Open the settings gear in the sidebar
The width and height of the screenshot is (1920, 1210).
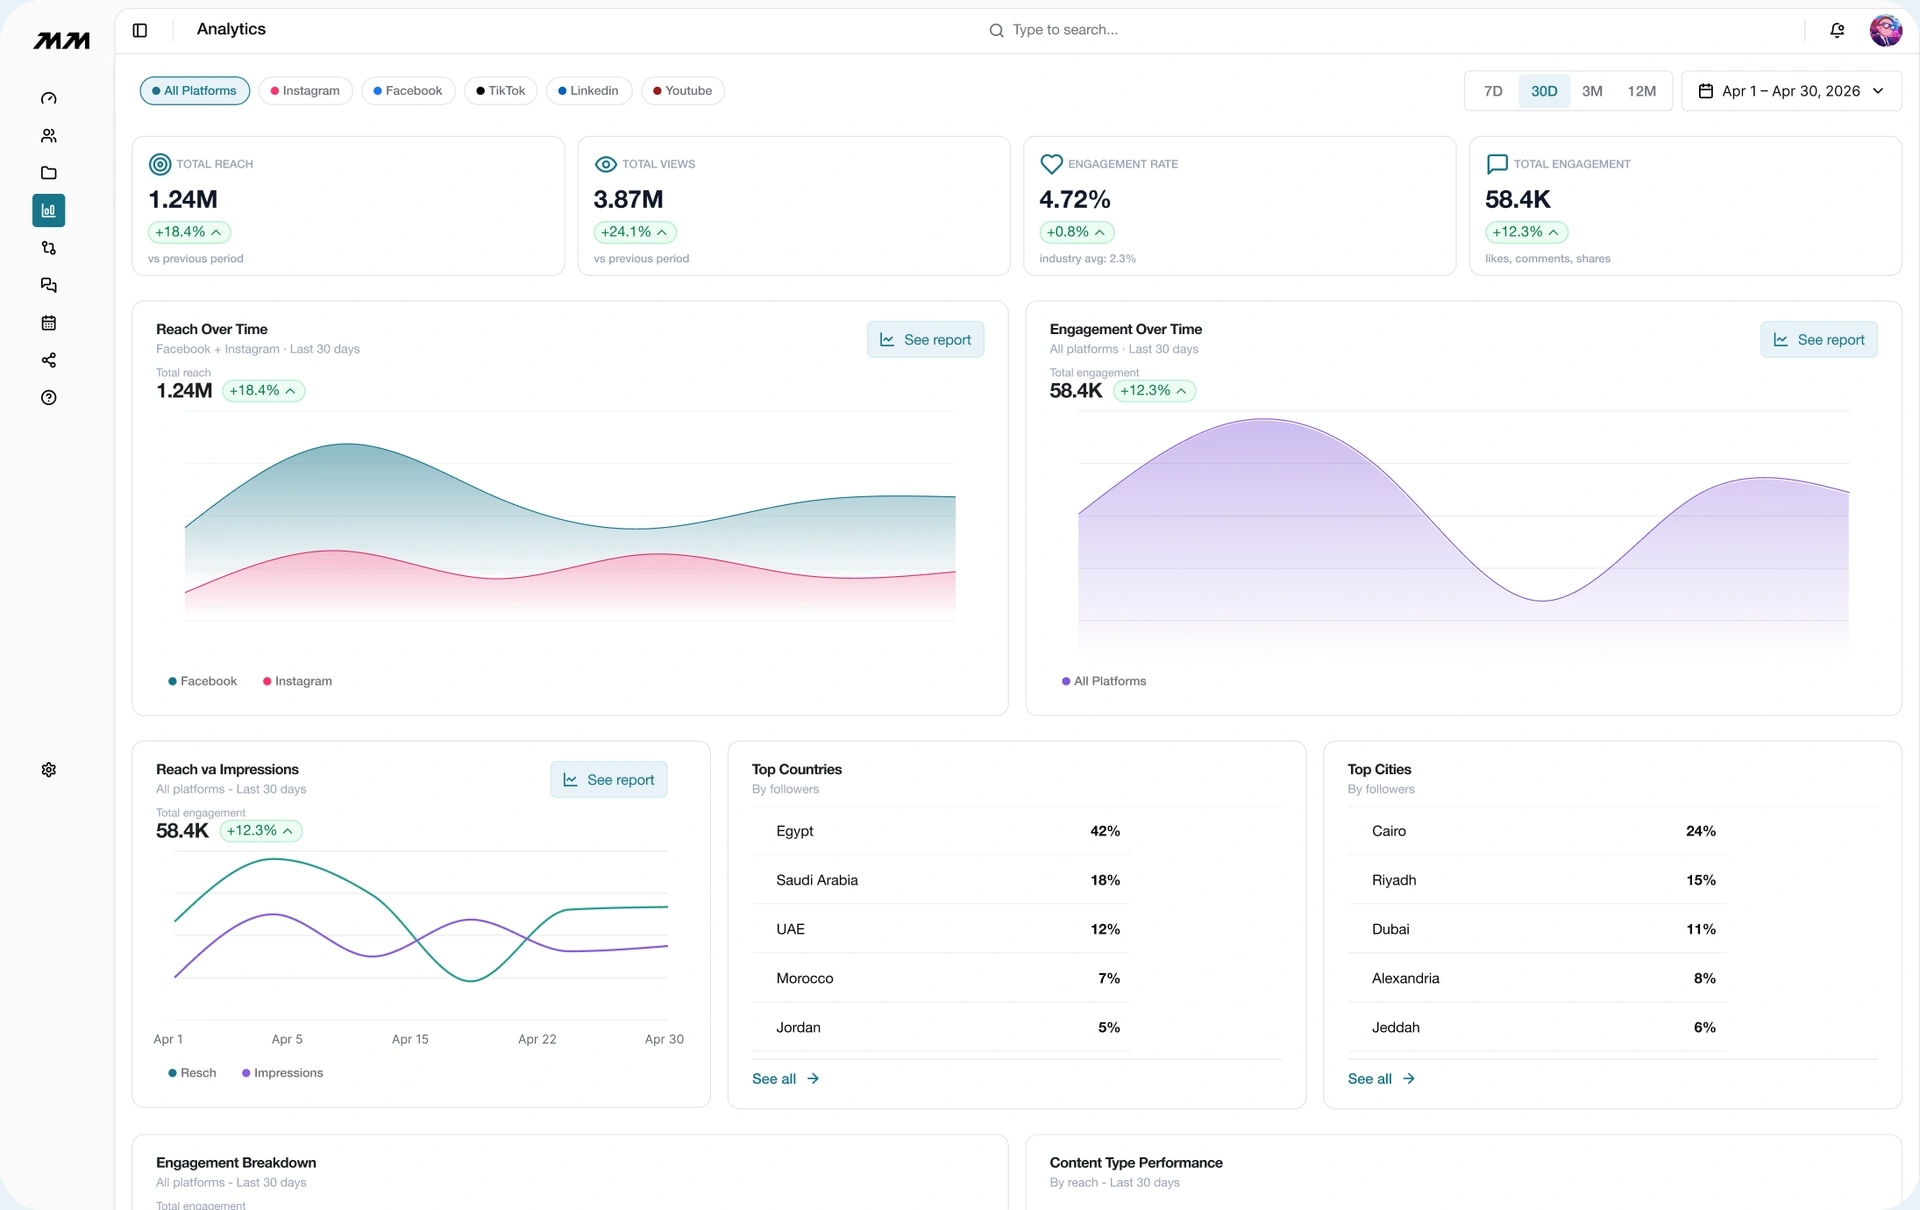click(x=48, y=770)
